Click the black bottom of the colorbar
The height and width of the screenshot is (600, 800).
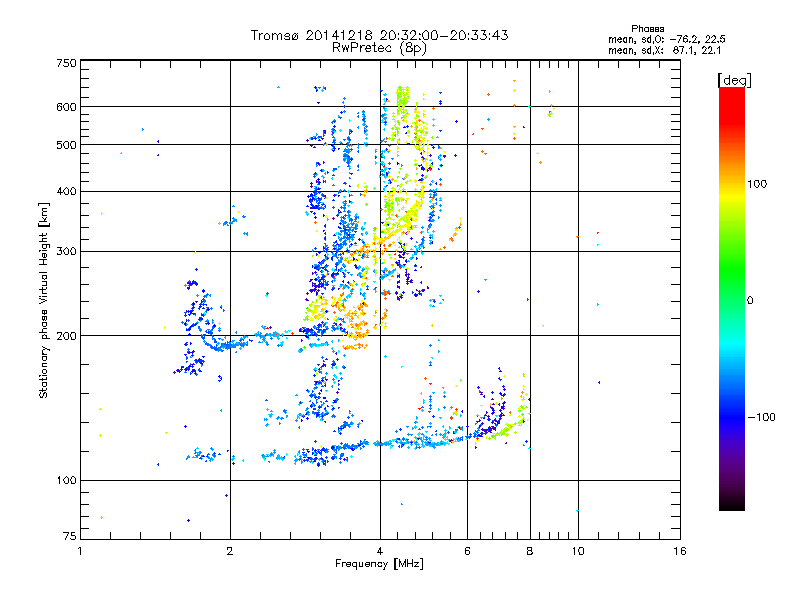pyautogui.click(x=732, y=503)
